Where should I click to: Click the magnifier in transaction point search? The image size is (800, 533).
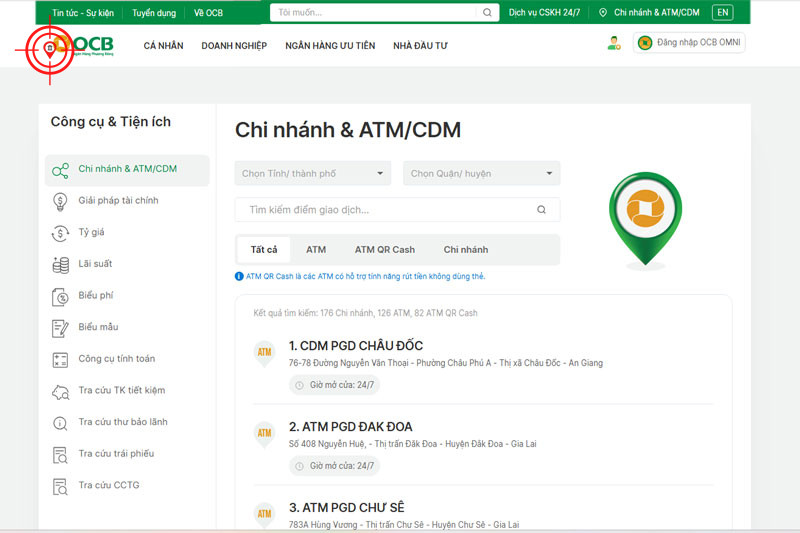[x=541, y=210]
